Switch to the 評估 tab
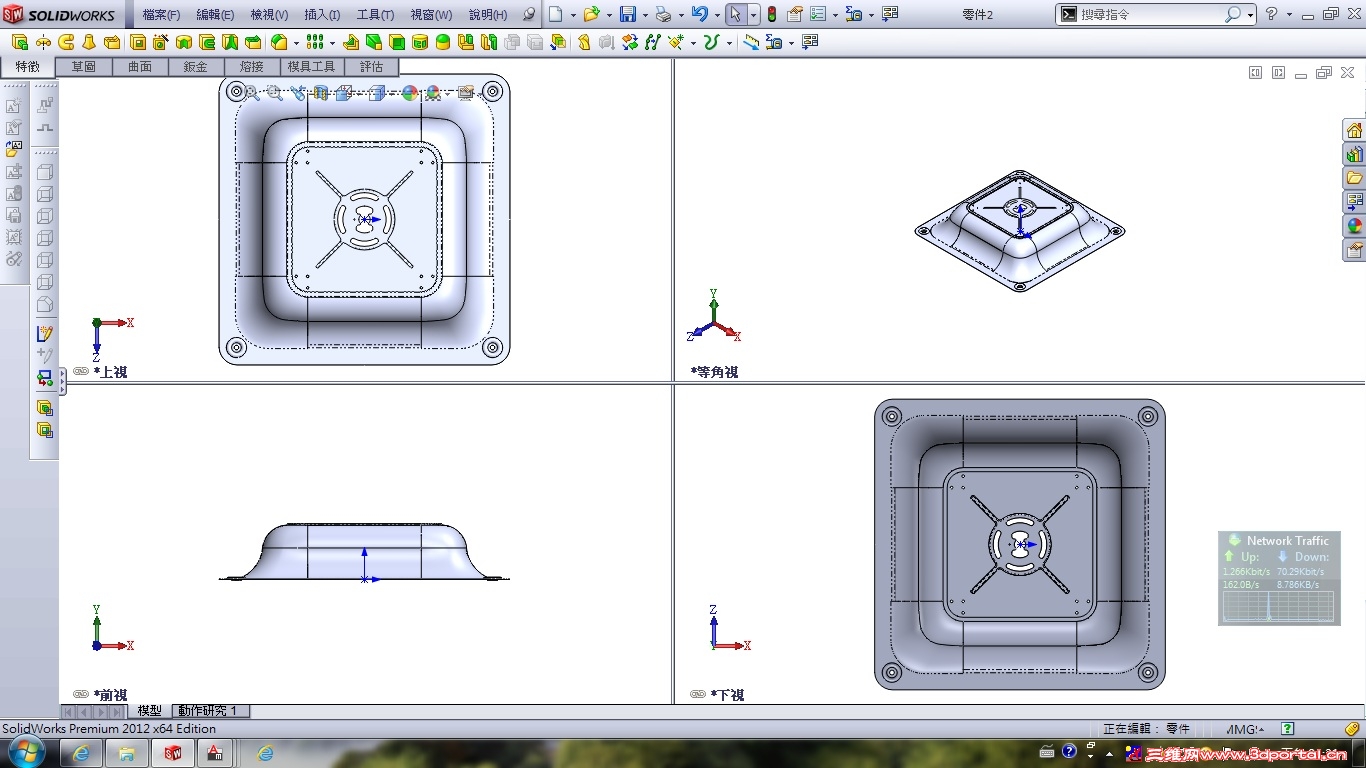The image size is (1366, 768). [371, 67]
